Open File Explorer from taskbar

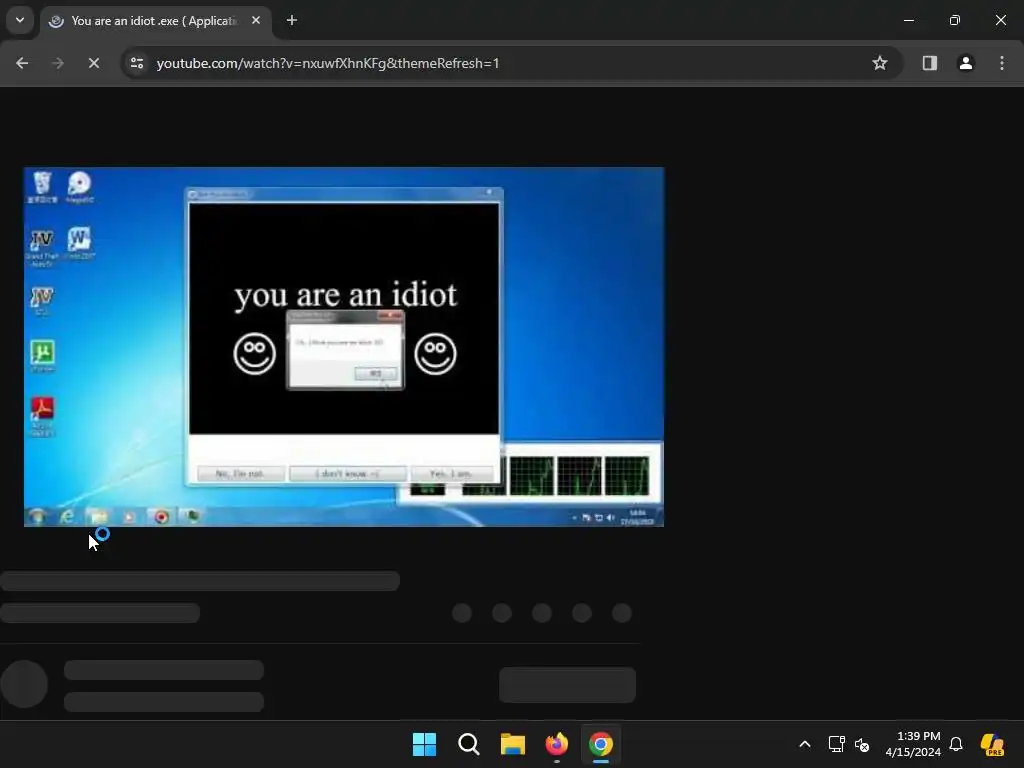click(513, 744)
